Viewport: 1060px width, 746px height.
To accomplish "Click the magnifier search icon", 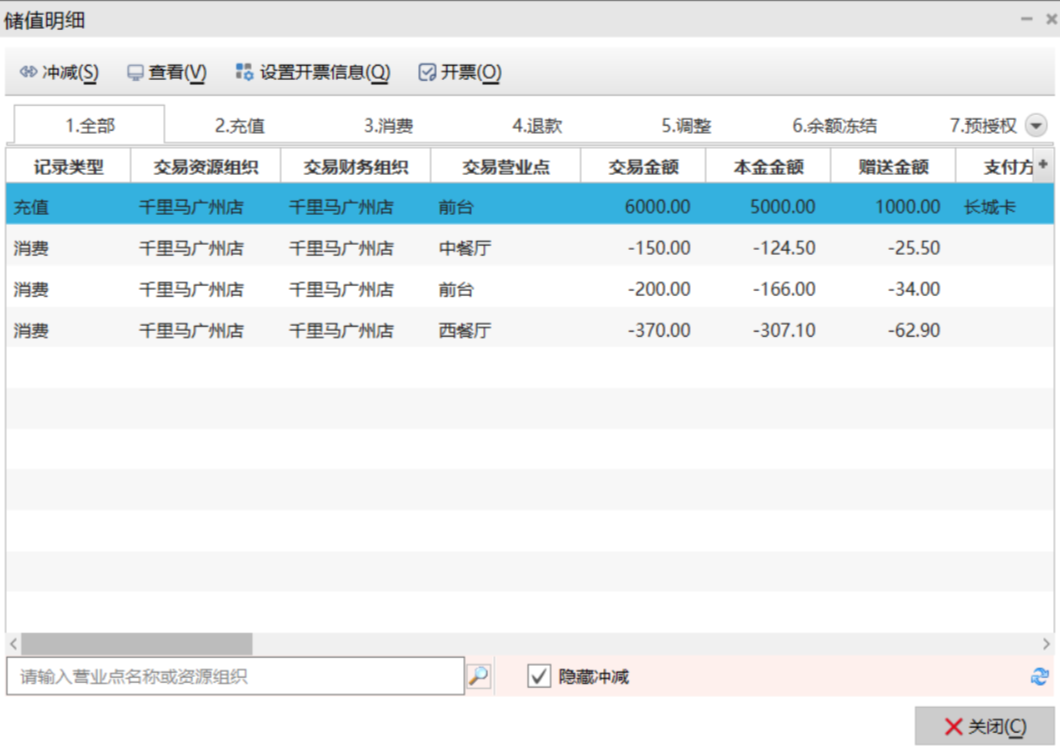I will [479, 677].
